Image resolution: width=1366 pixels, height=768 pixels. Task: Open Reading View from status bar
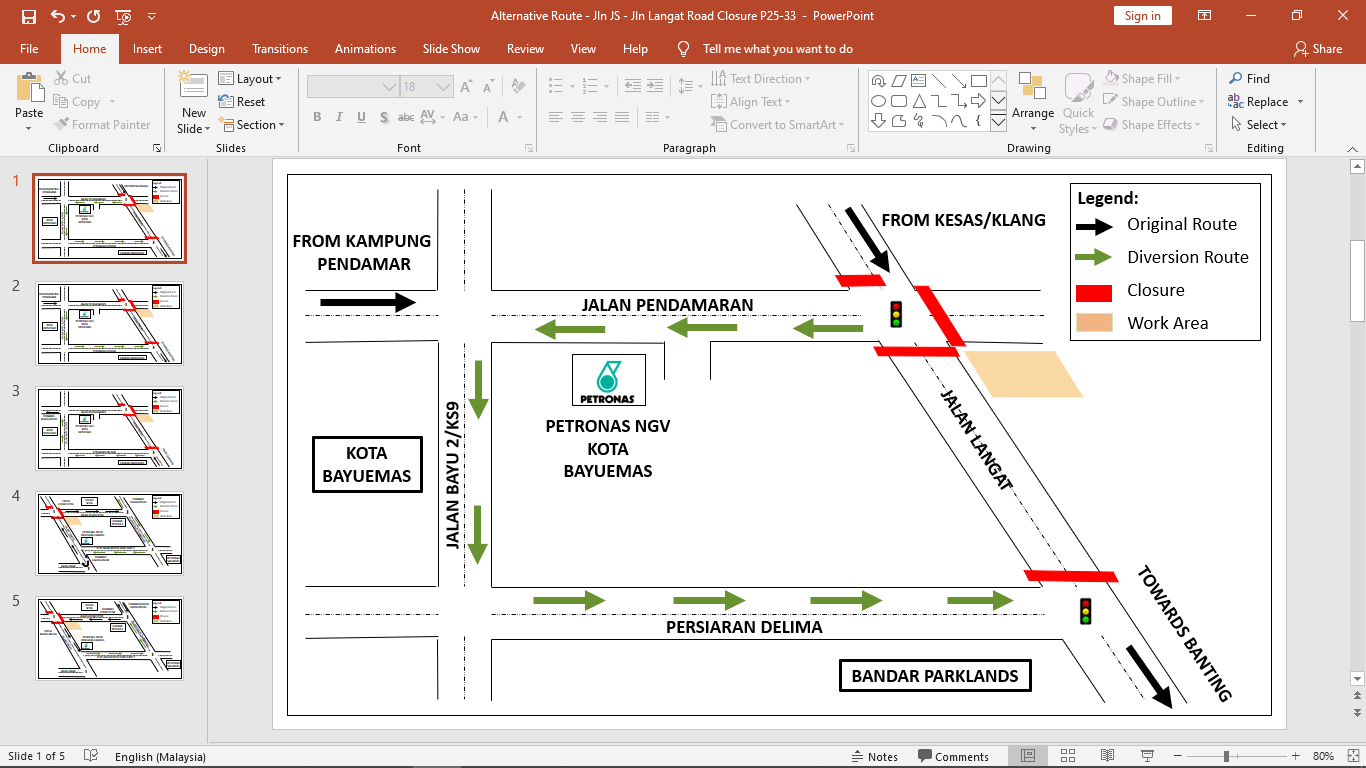coord(1107,756)
